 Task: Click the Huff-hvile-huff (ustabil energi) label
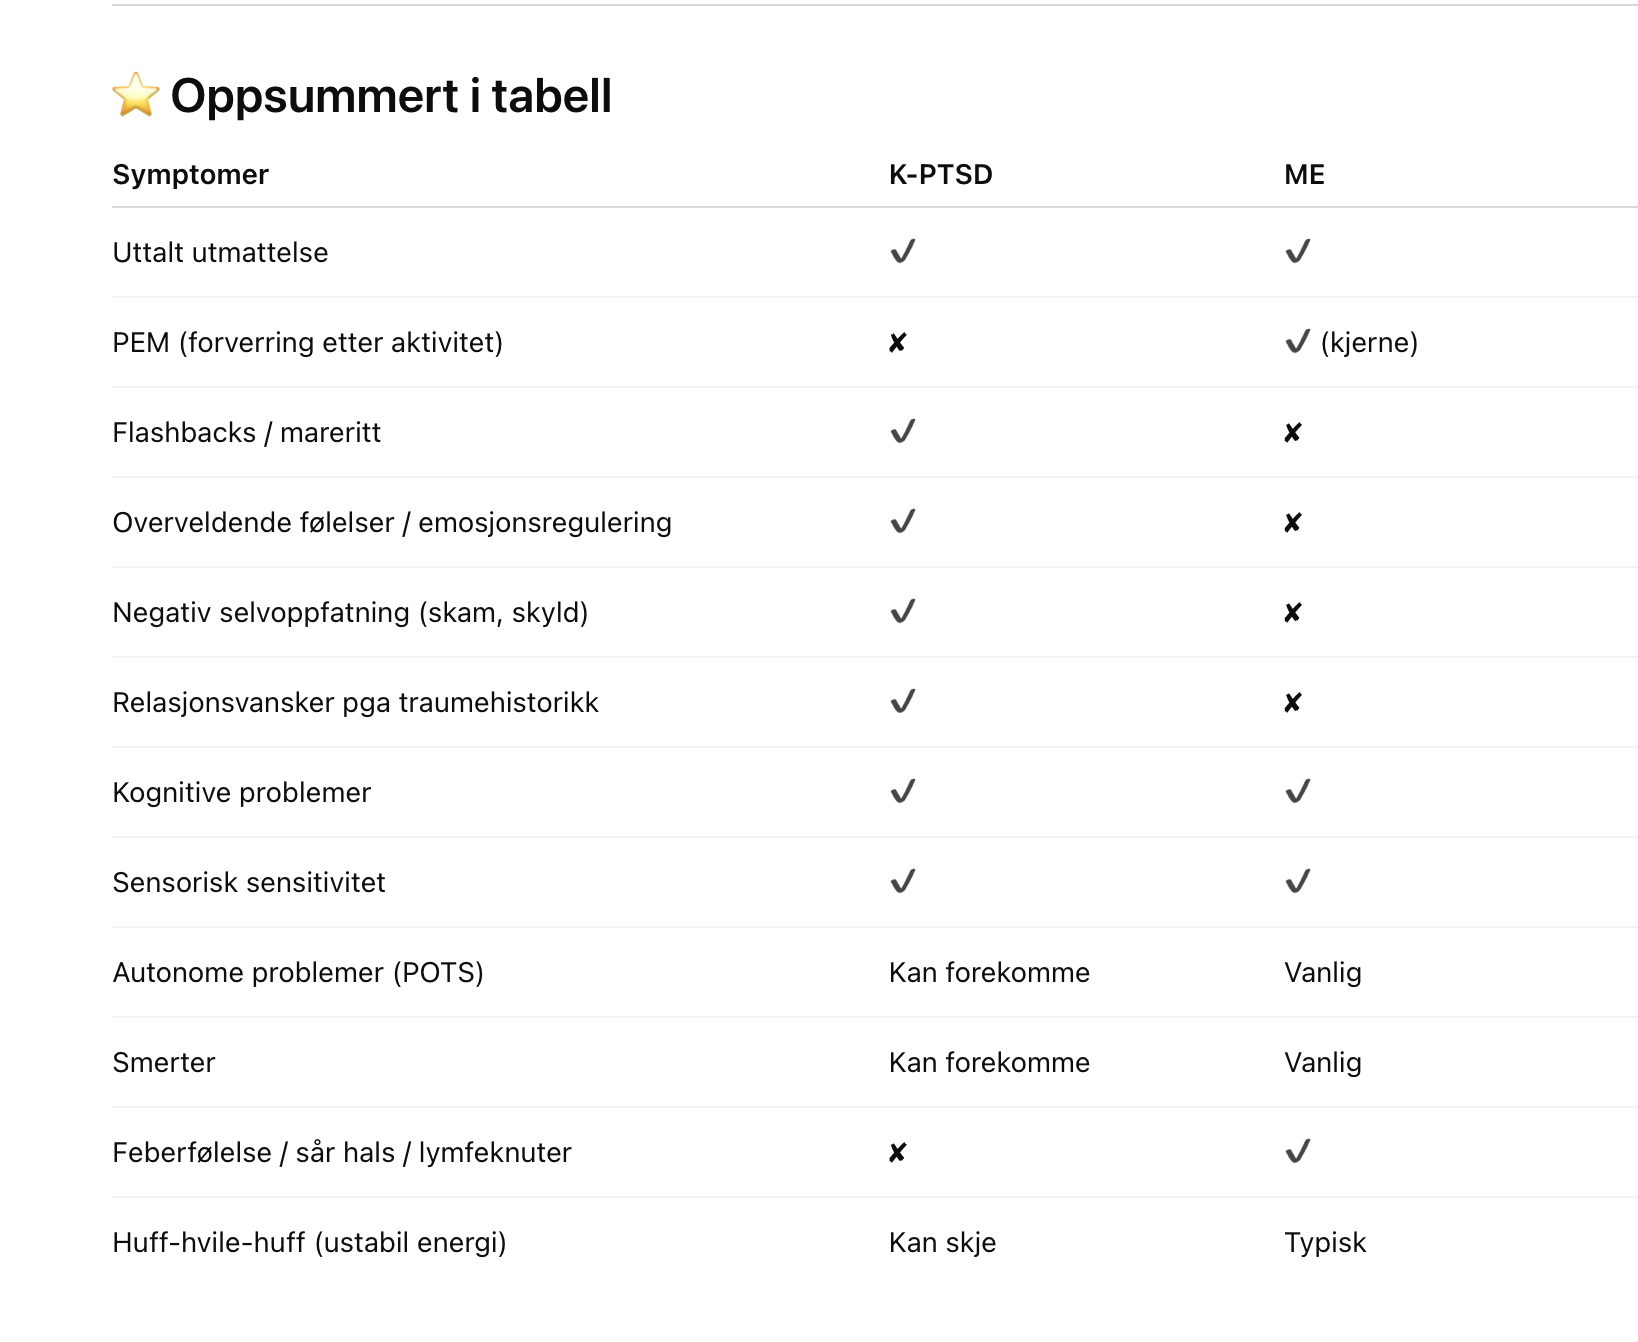309,1242
